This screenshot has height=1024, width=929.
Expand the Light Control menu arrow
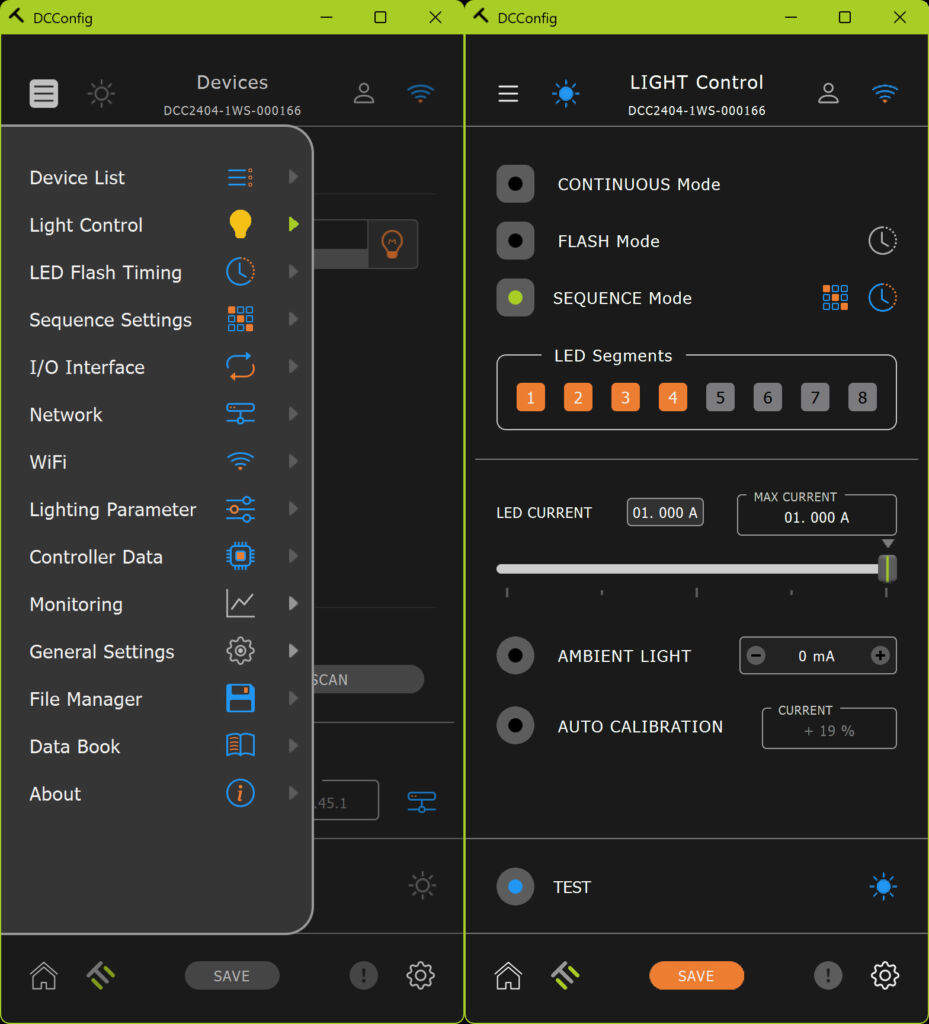coord(293,225)
